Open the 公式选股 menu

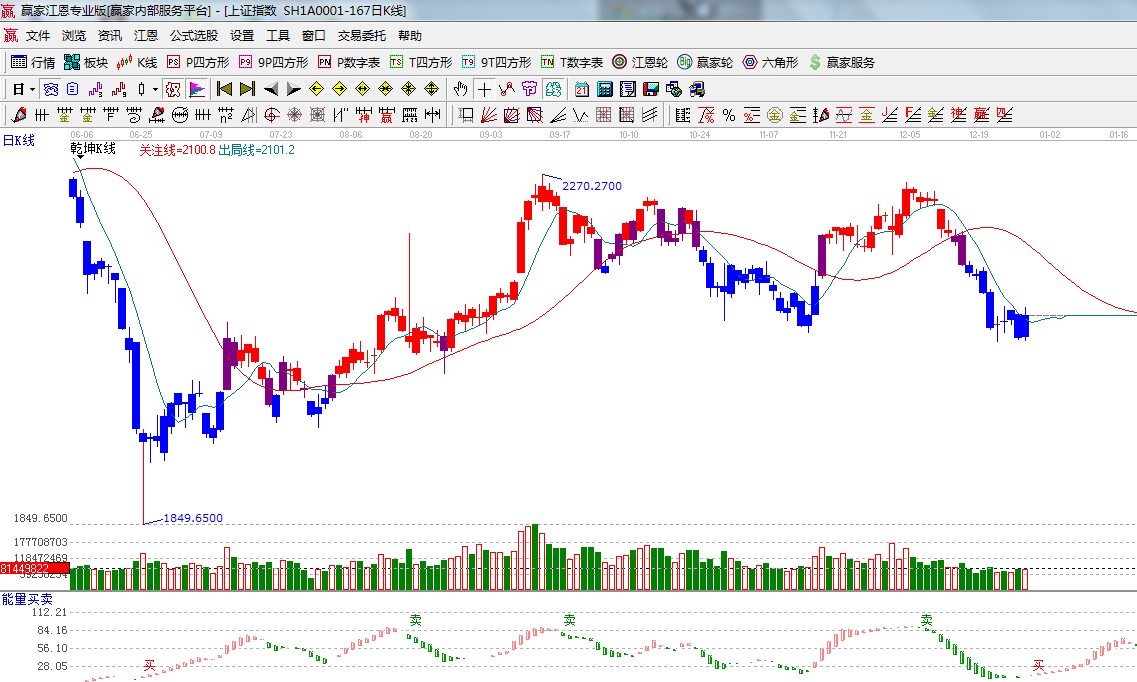pos(193,35)
